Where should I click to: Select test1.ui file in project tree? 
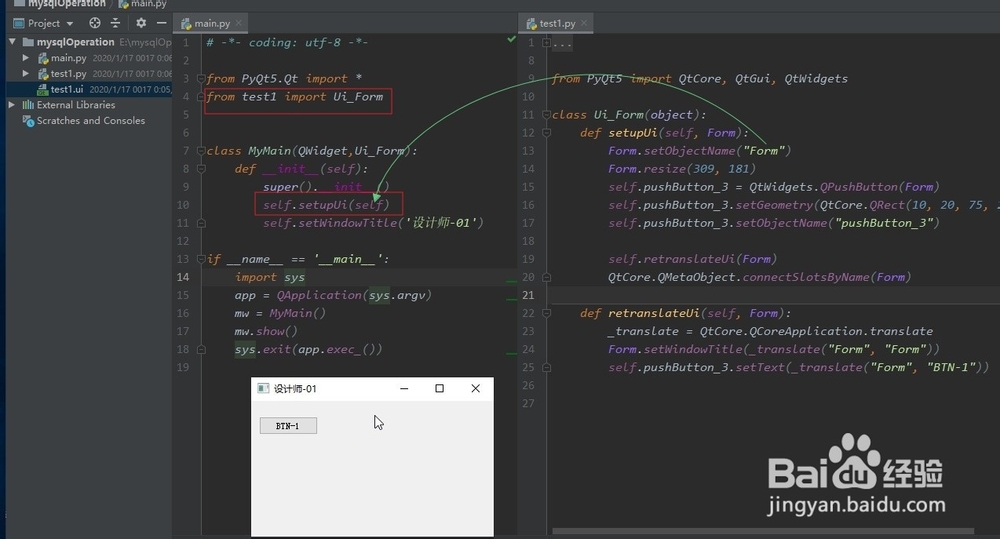(67, 89)
